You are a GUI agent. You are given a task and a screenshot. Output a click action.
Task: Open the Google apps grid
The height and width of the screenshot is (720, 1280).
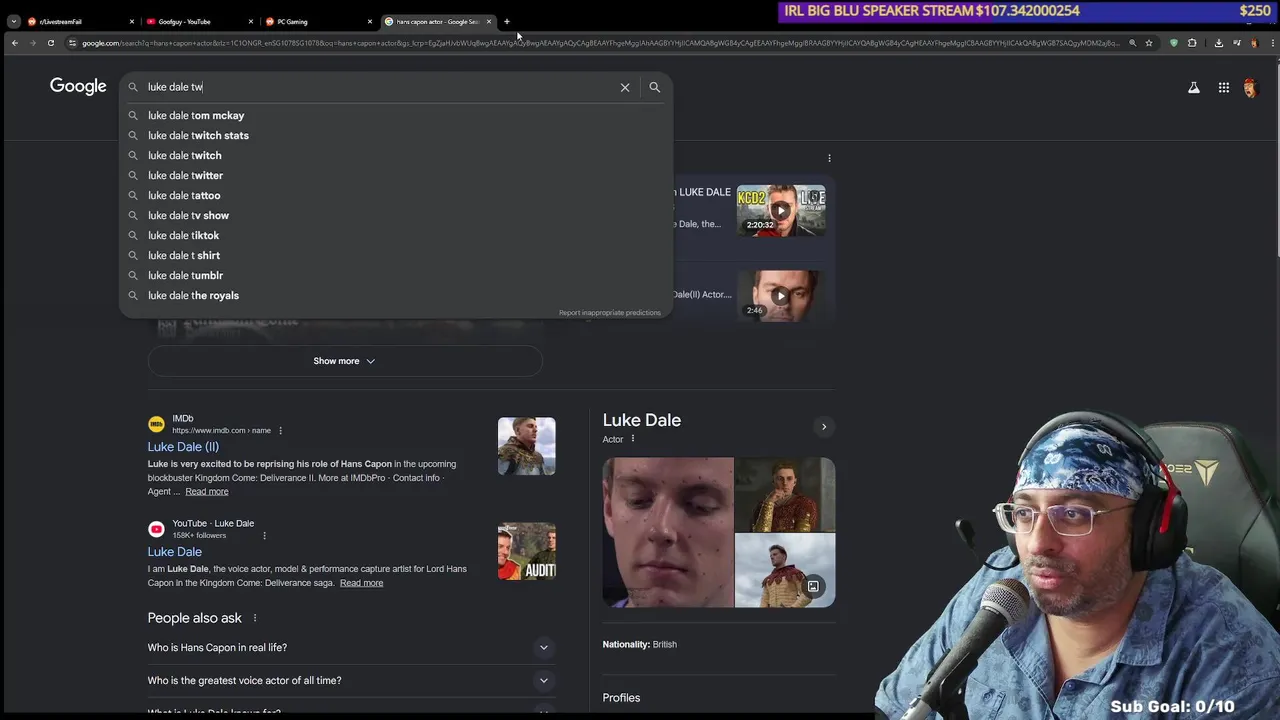point(1224,88)
